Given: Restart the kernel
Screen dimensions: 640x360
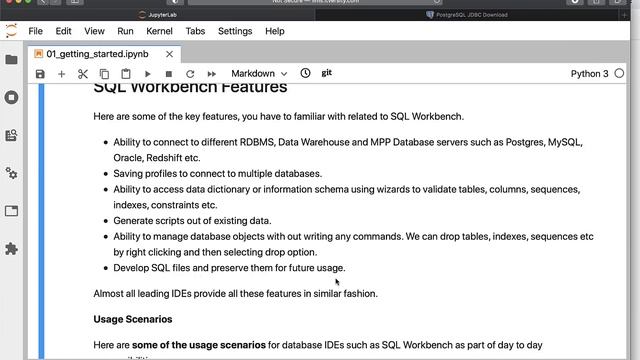Looking at the screenshot, I should click(190, 74).
